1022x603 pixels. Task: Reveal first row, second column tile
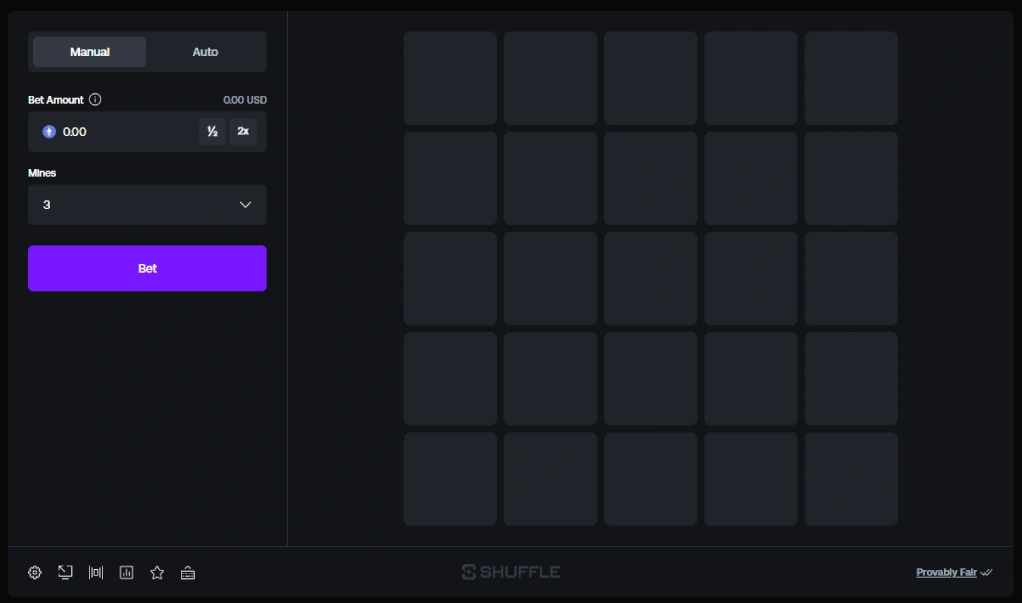coord(550,78)
